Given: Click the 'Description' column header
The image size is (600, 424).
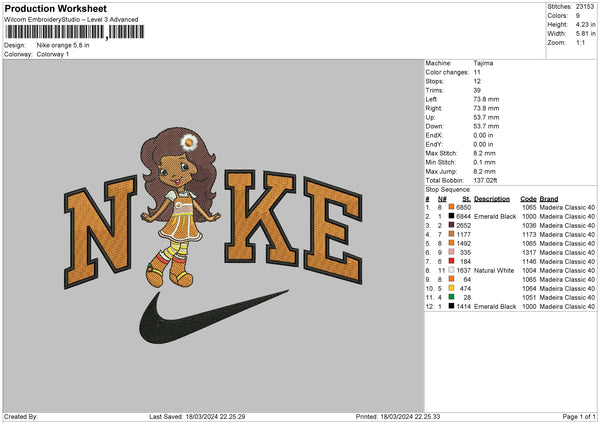Looking at the screenshot, I should click(x=492, y=199).
